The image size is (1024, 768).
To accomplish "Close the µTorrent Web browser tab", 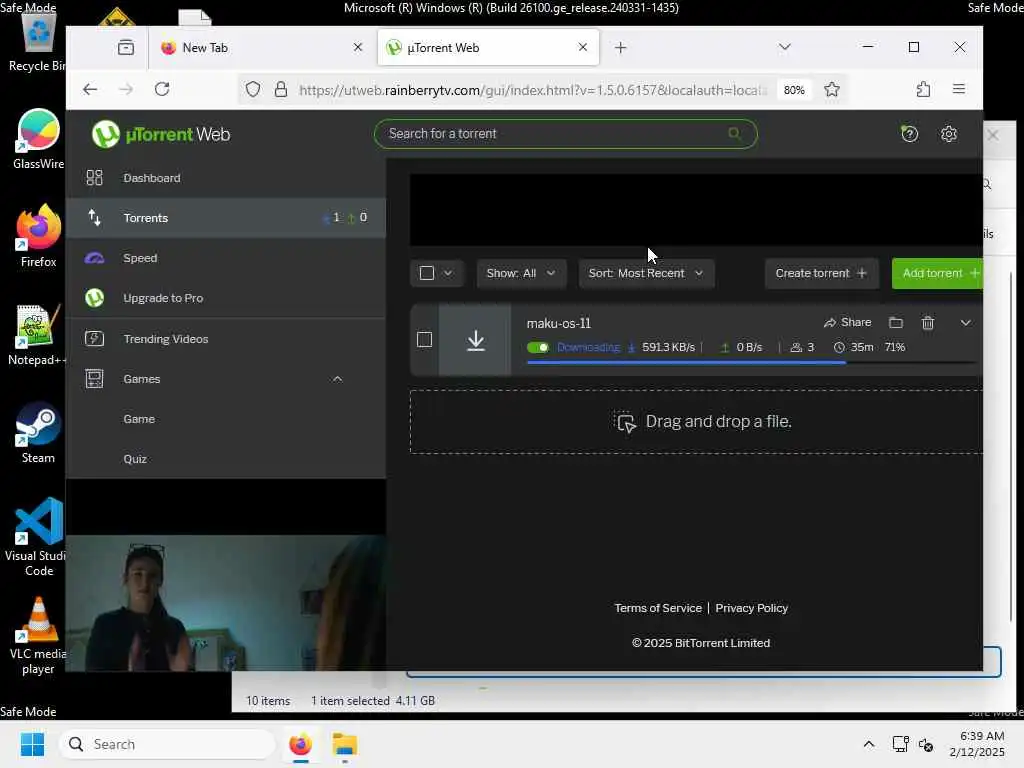I will (583, 47).
